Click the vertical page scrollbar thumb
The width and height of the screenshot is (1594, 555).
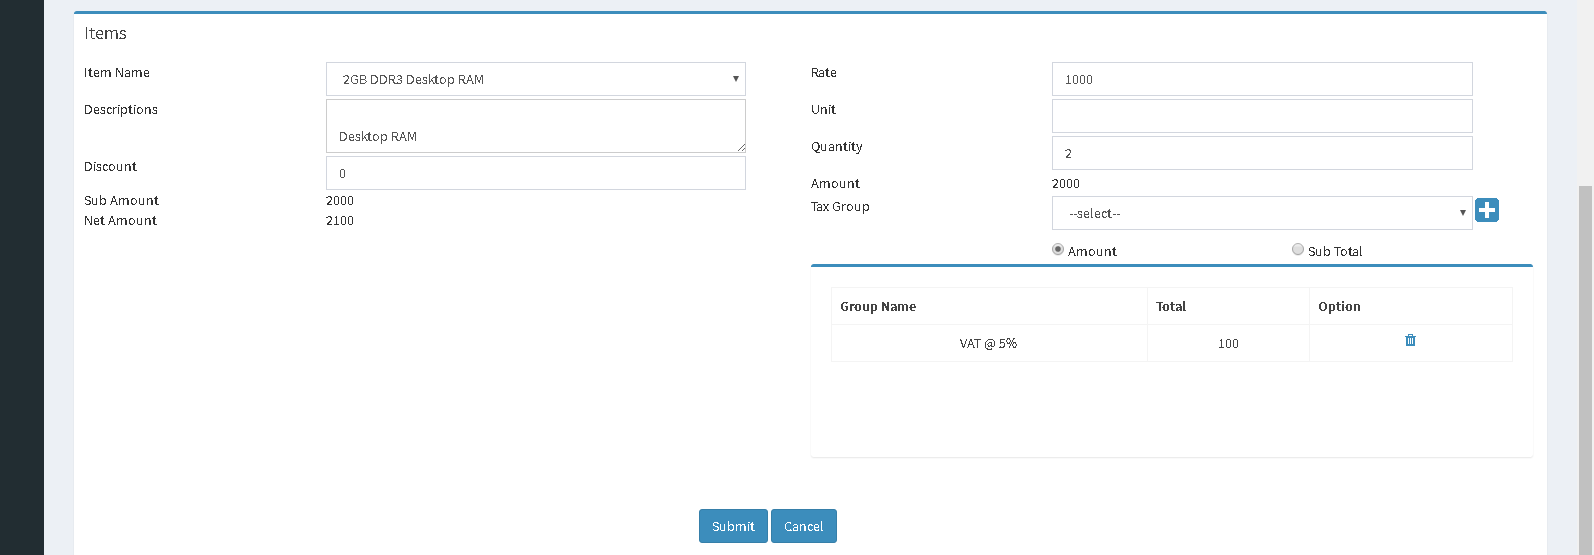[1586, 370]
